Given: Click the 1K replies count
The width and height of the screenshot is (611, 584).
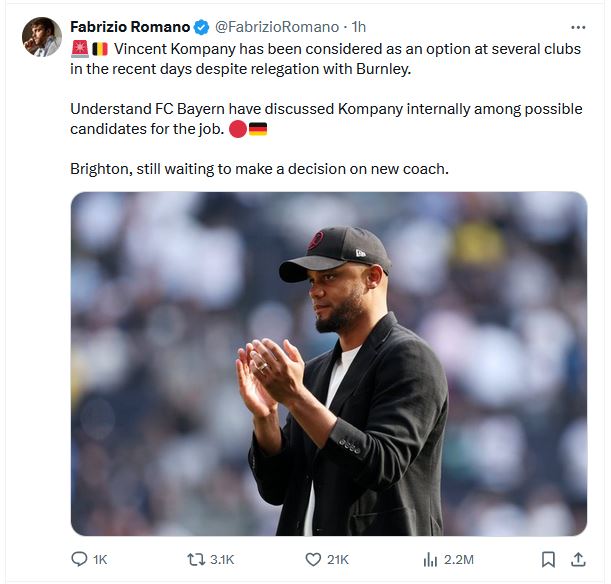Looking at the screenshot, I should coord(100,560).
